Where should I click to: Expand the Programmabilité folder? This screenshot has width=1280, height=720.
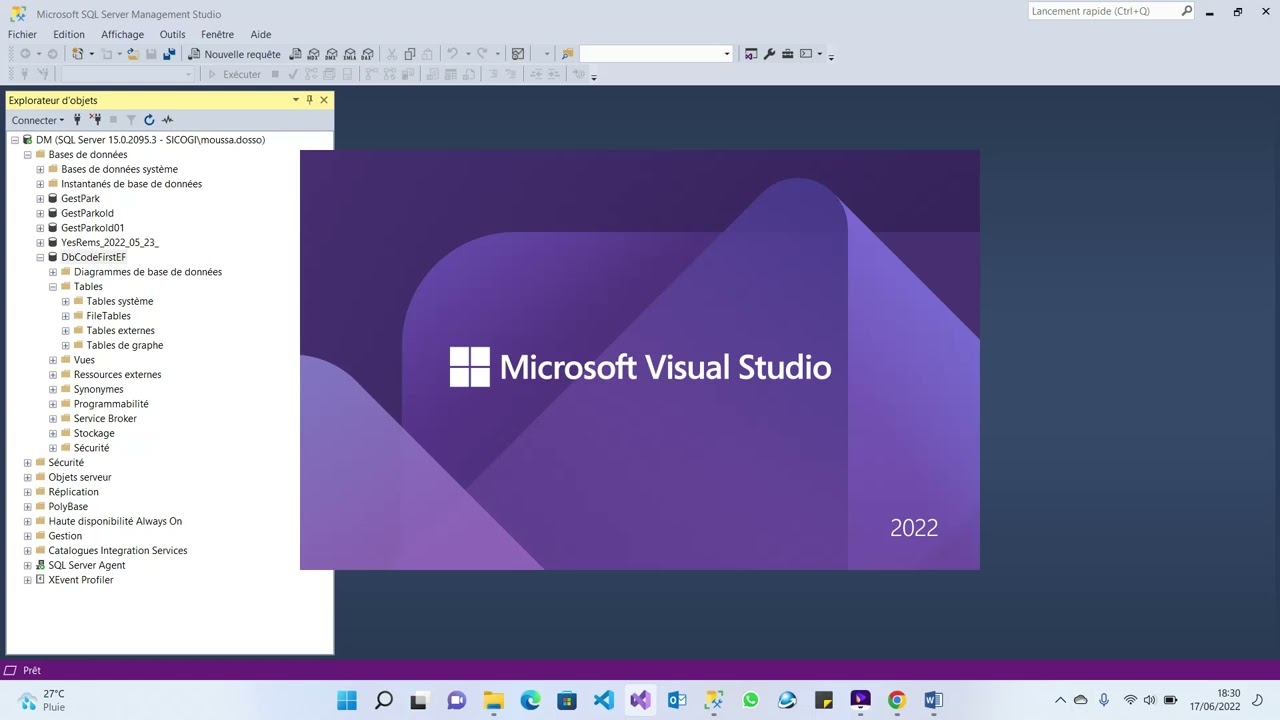tap(53, 404)
